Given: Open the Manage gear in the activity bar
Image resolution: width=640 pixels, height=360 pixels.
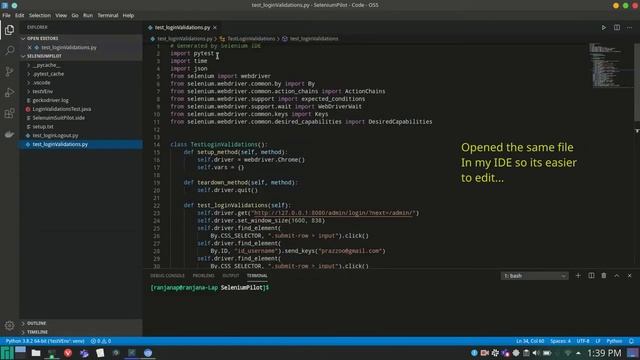Looking at the screenshot, I should [x=9, y=325].
